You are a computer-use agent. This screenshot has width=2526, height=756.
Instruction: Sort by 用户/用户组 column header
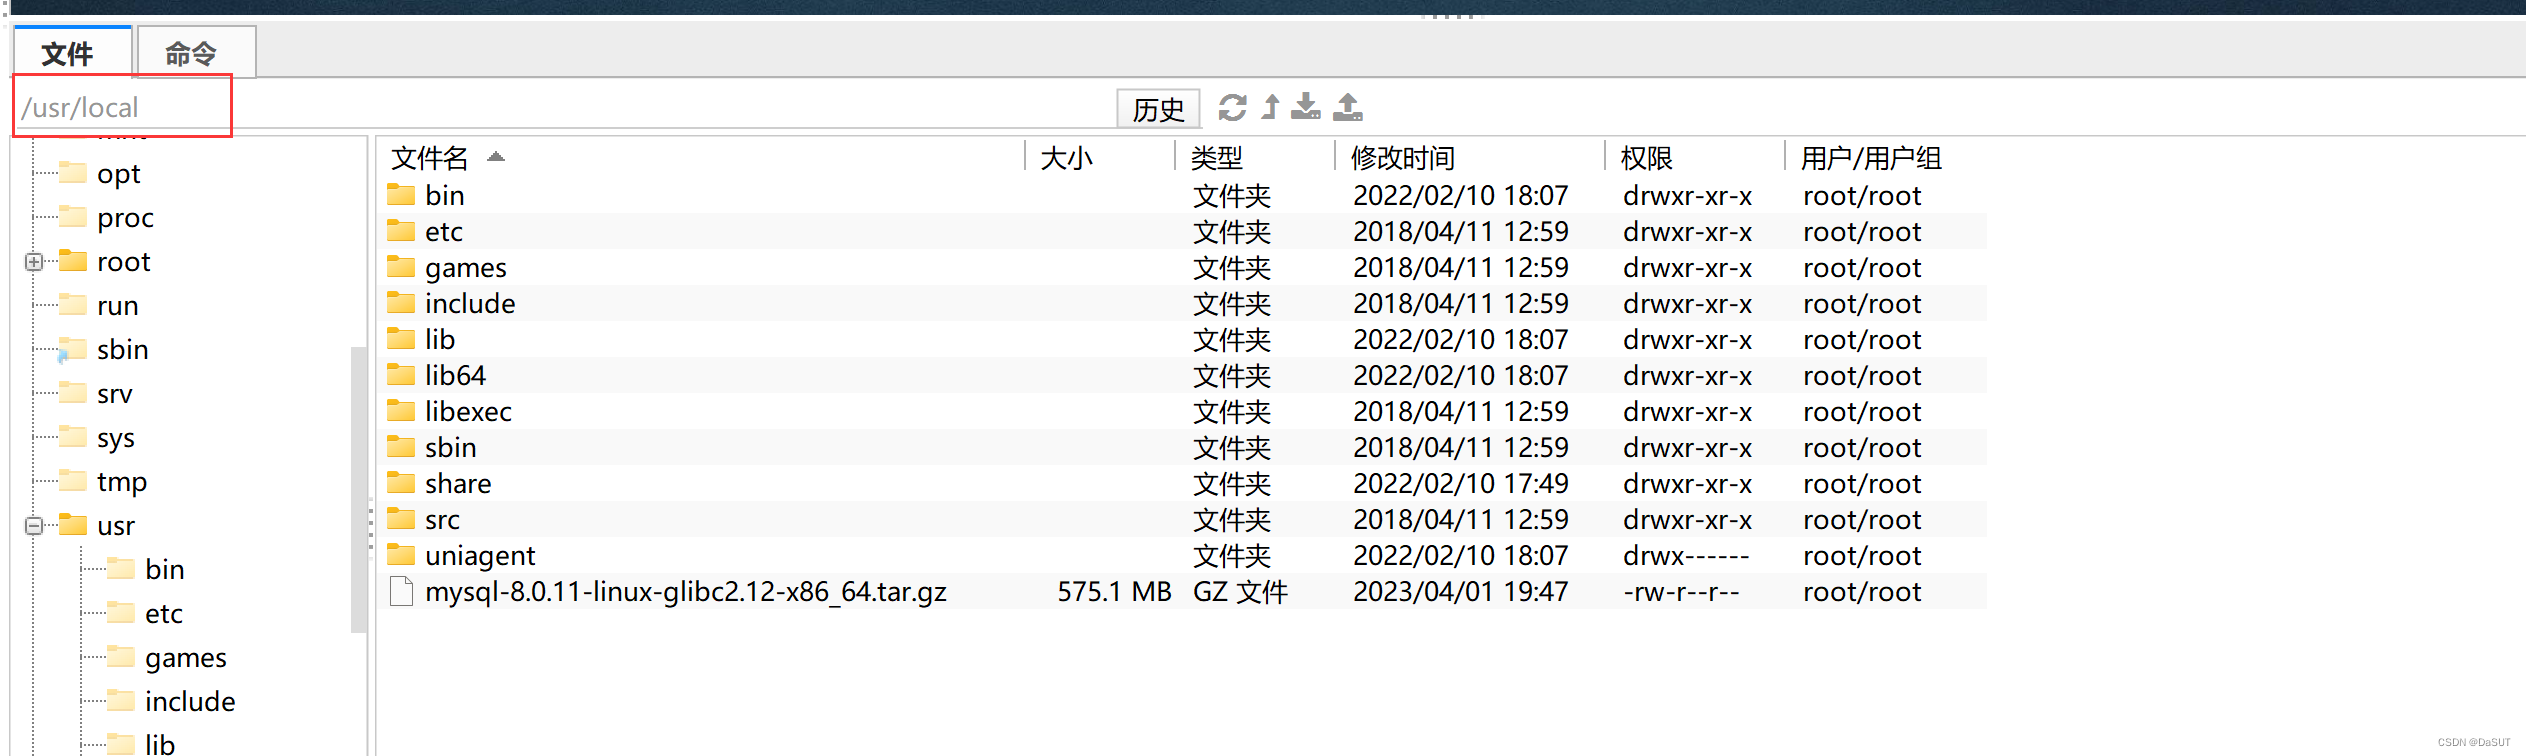pyautogui.click(x=1870, y=158)
